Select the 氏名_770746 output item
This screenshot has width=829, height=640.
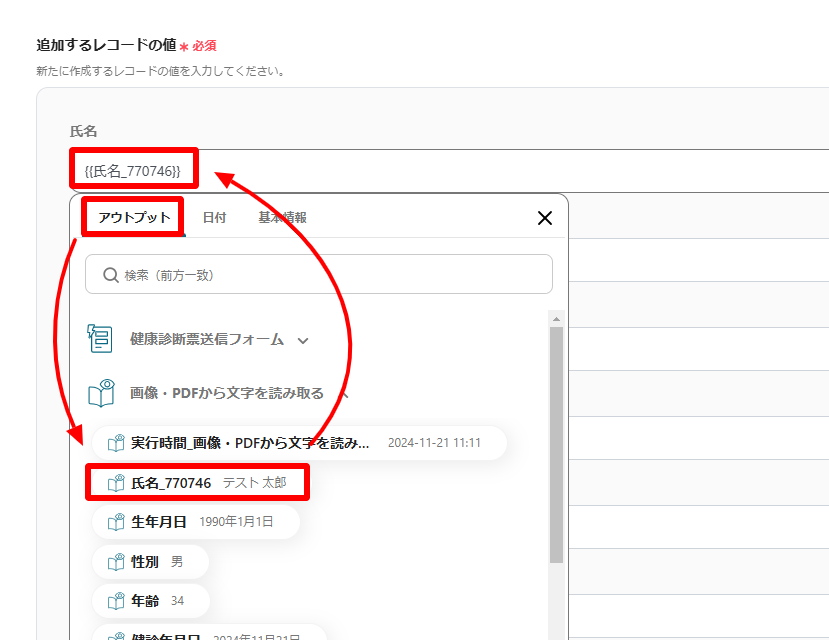coord(197,483)
